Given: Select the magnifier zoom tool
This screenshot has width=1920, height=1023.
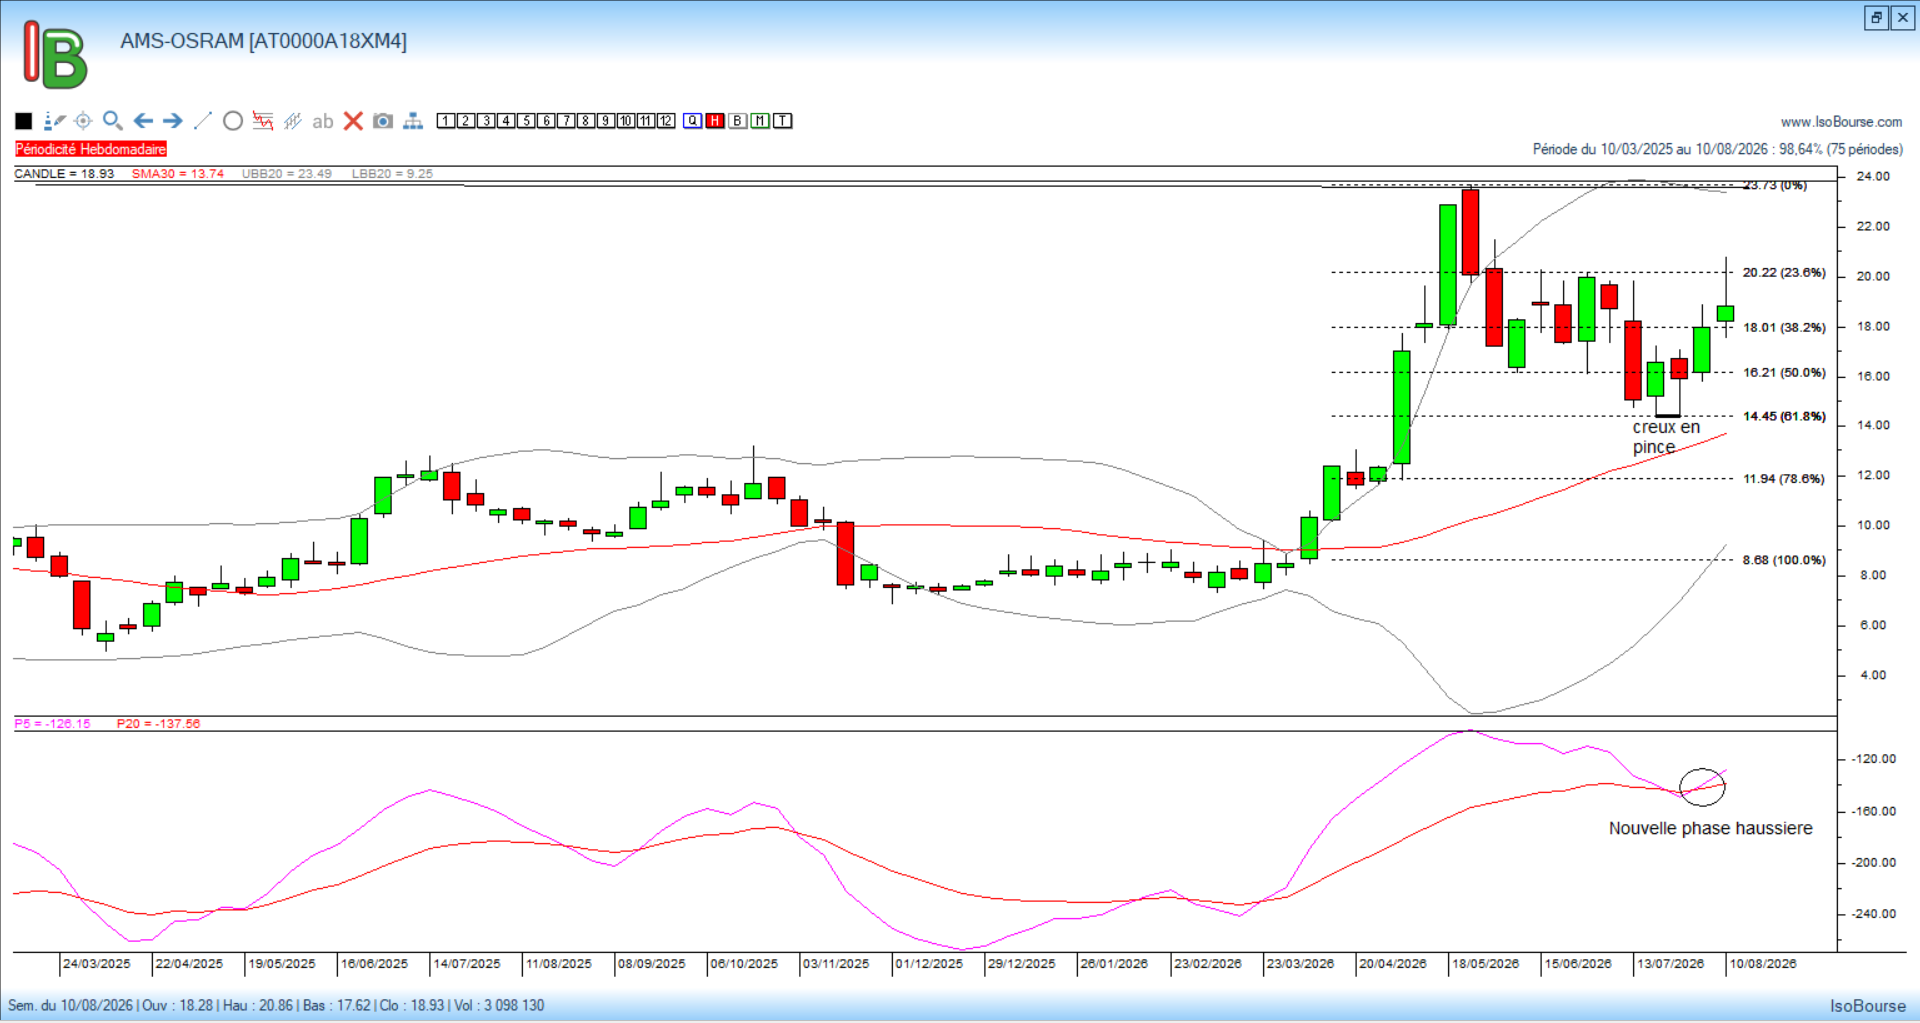Looking at the screenshot, I should pyautogui.click(x=113, y=121).
